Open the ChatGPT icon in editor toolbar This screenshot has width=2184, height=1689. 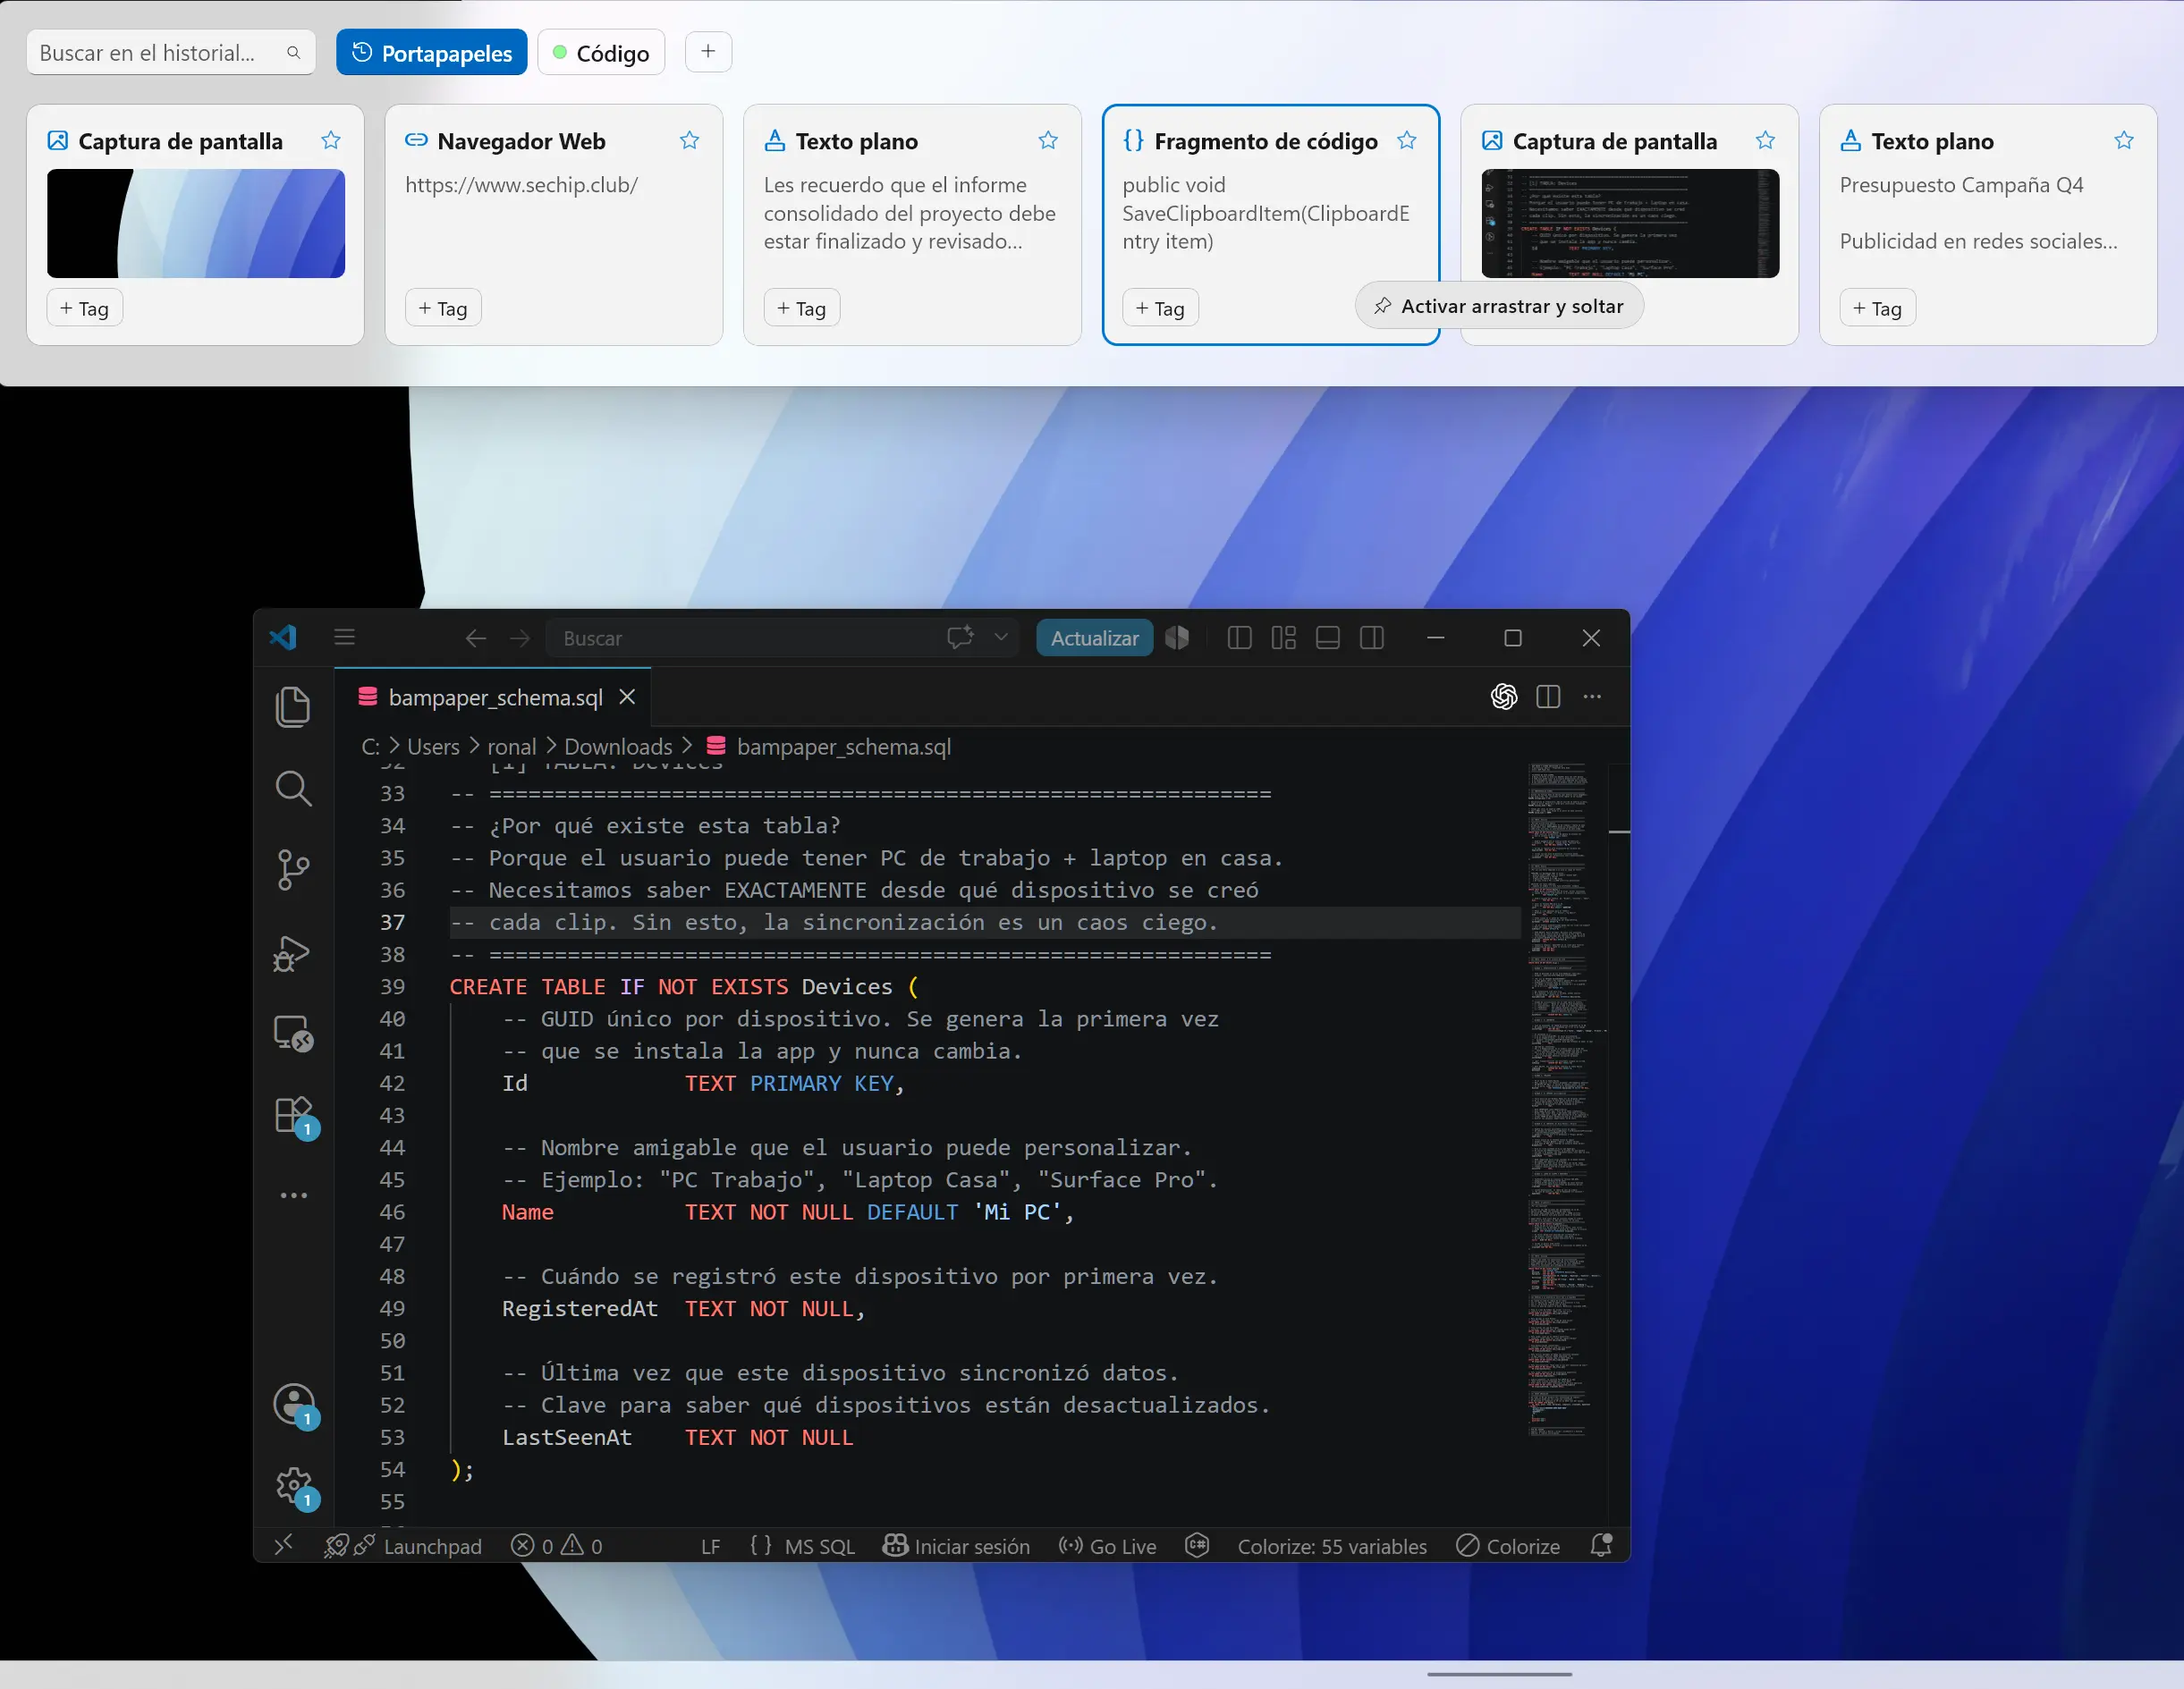[x=1503, y=696]
